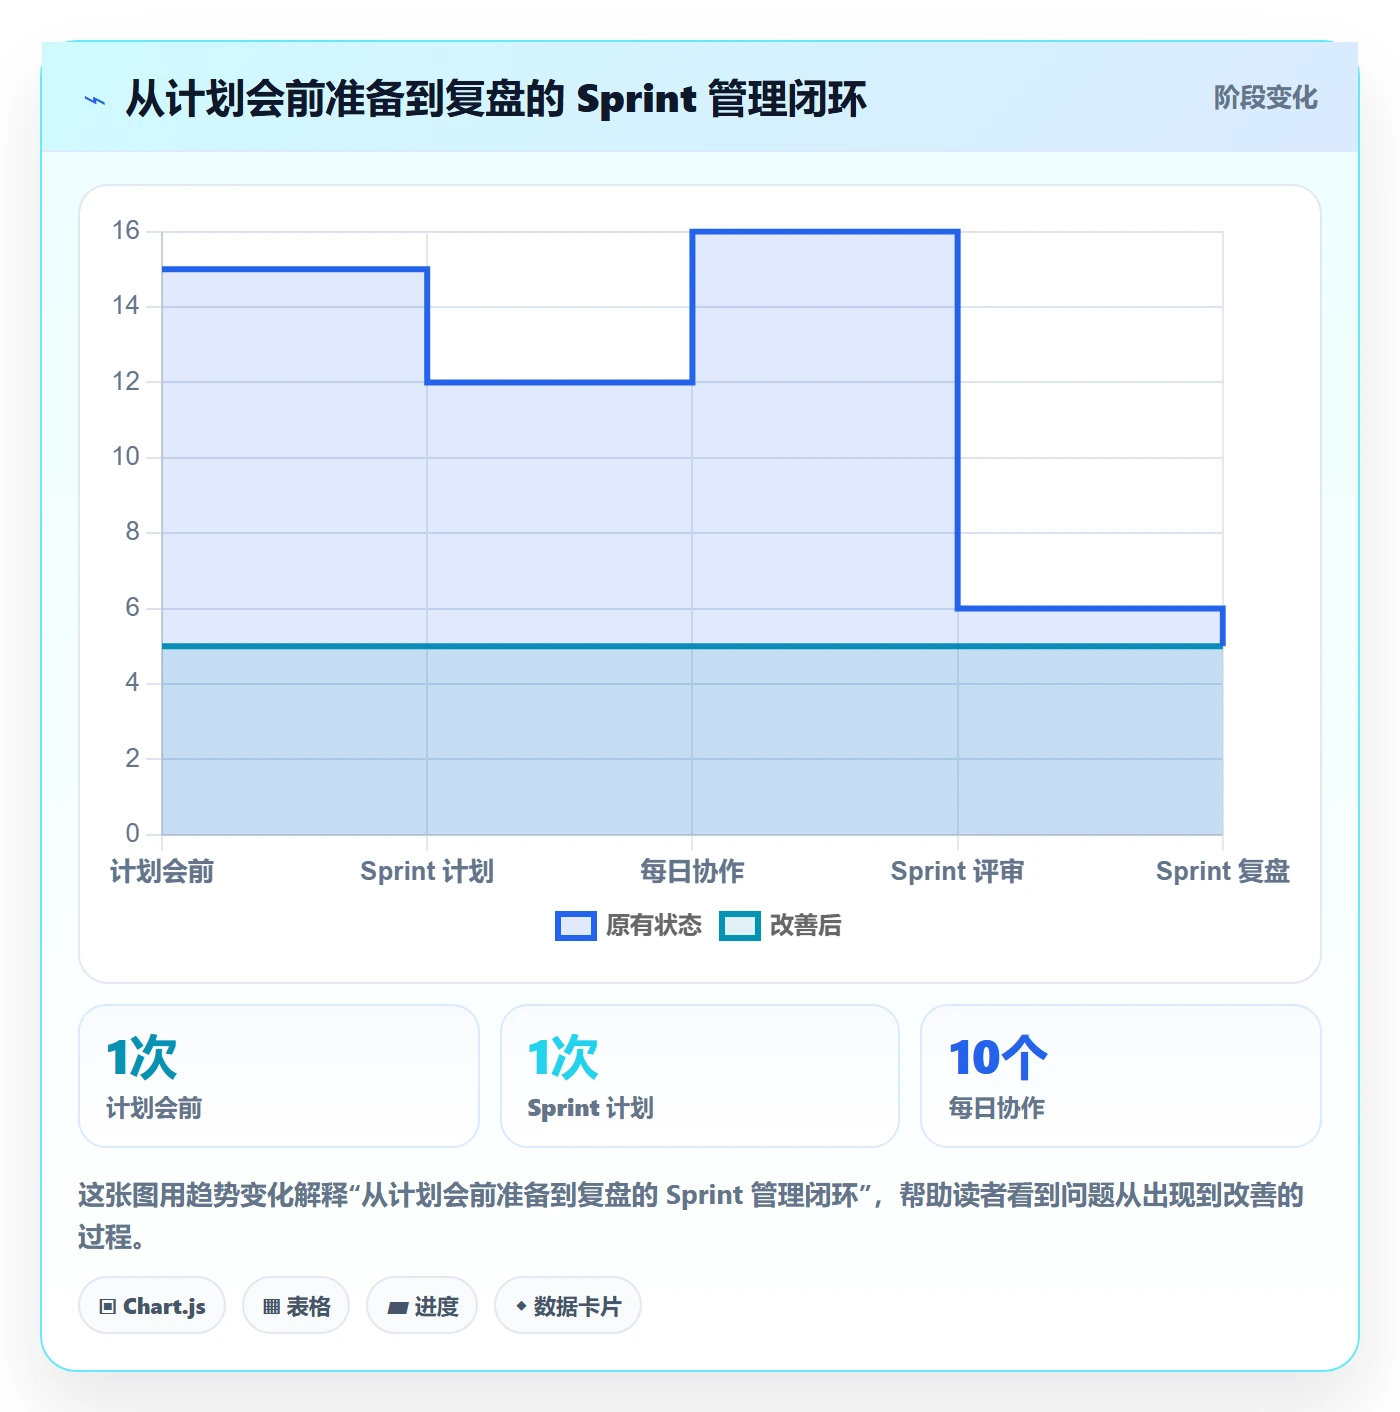This screenshot has height=1412, width=1400.
Task: Toggle the 原有状态 legend swatch
Action: pyautogui.click(x=576, y=926)
